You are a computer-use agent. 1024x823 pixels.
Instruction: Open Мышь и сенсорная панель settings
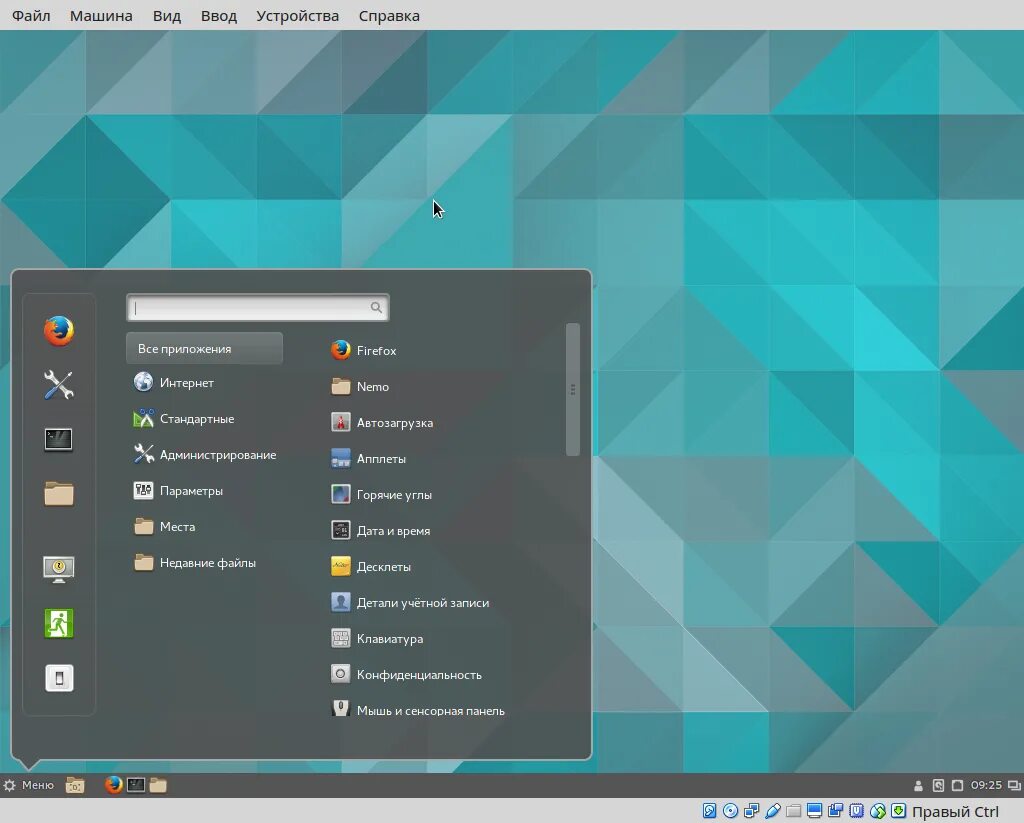pos(418,710)
